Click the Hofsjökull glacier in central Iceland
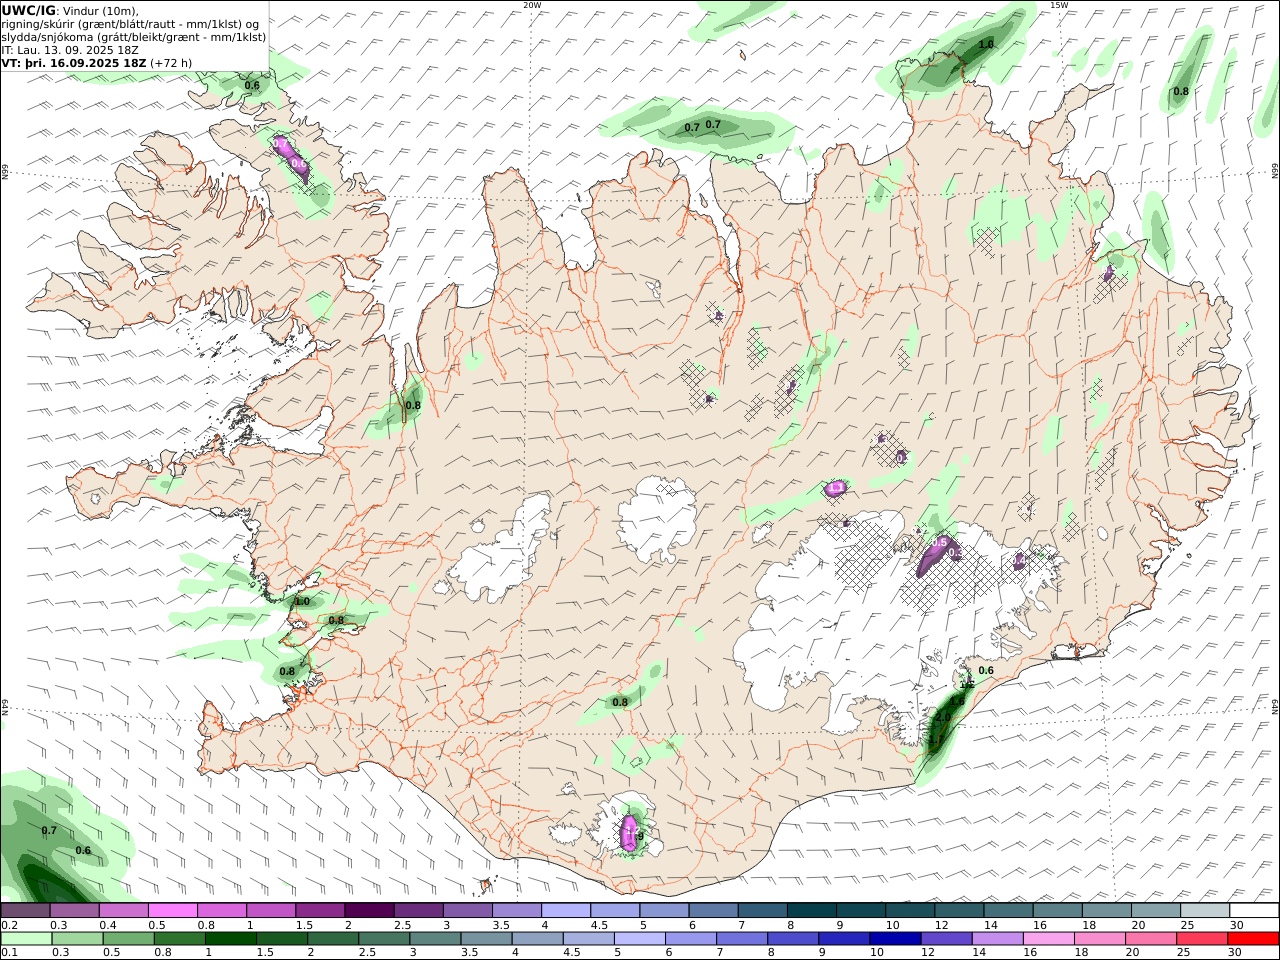Image resolution: width=1280 pixels, height=960 pixels. pos(658,518)
